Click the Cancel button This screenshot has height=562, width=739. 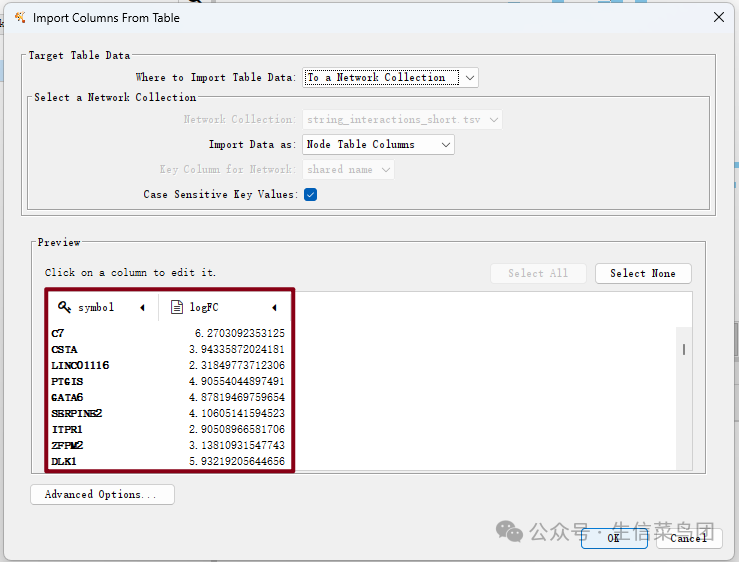(689, 538)
